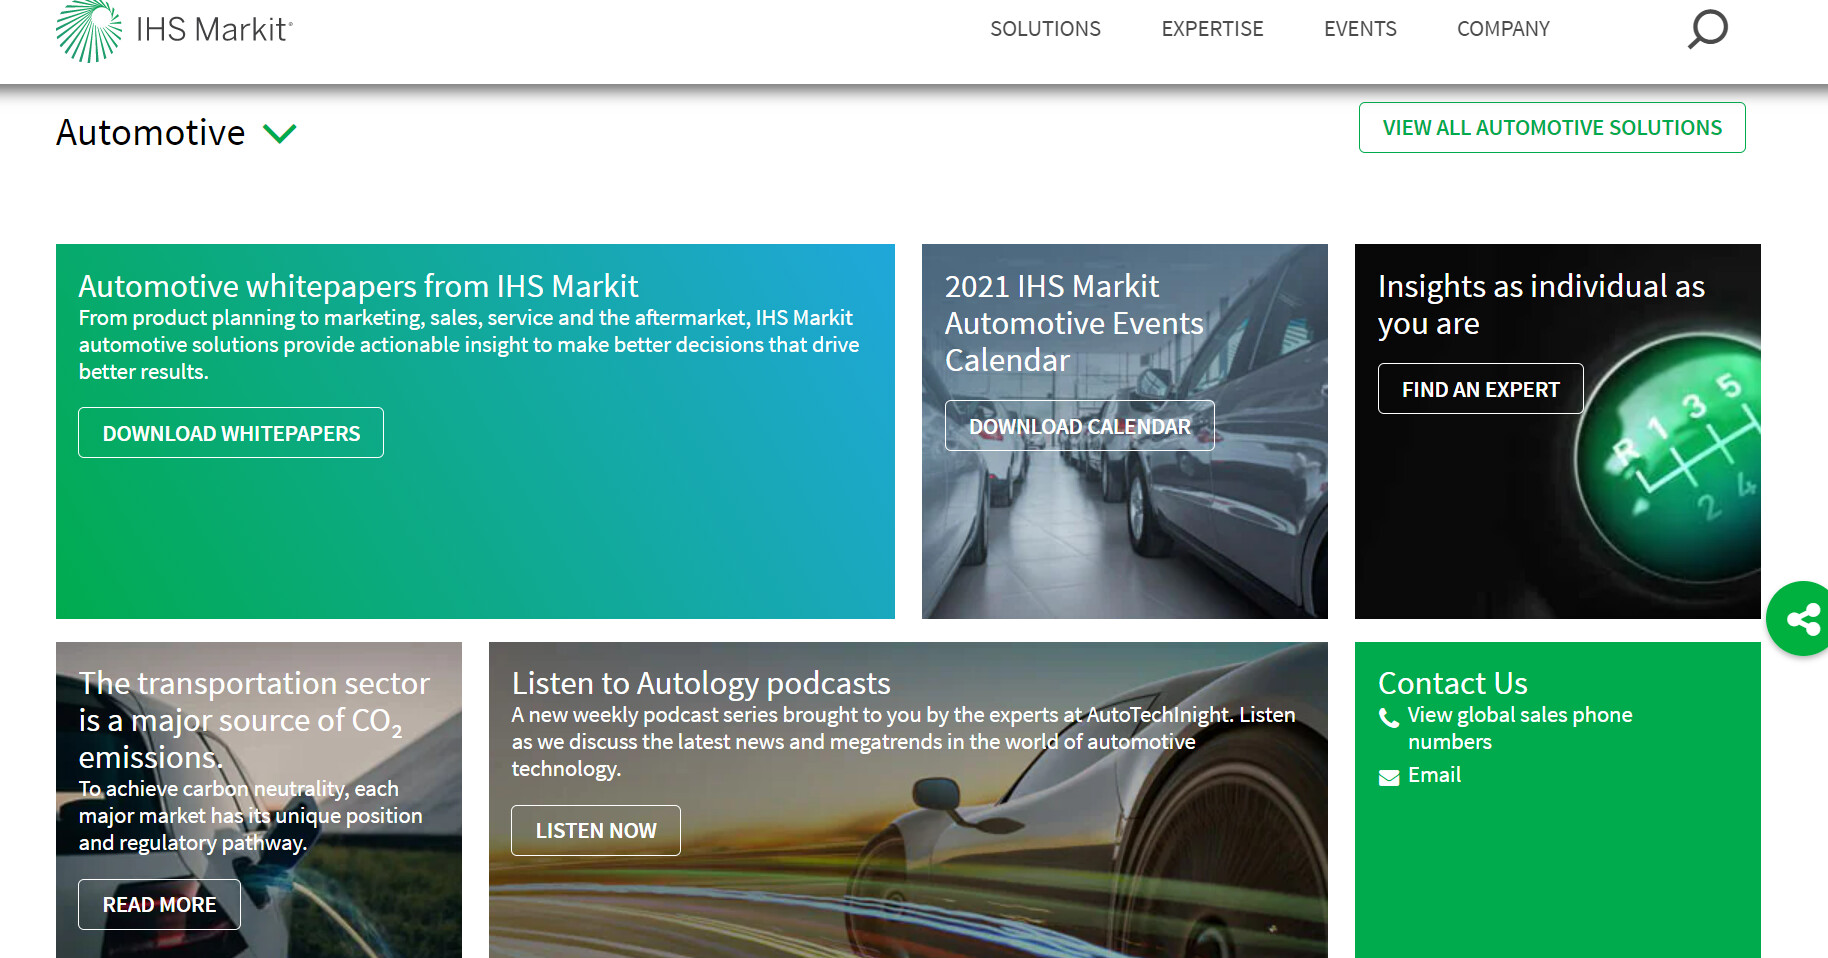Open the Company menu
Image resolution: width=1828 pixels, height=958 pixels.
[x=1503, y=29]
